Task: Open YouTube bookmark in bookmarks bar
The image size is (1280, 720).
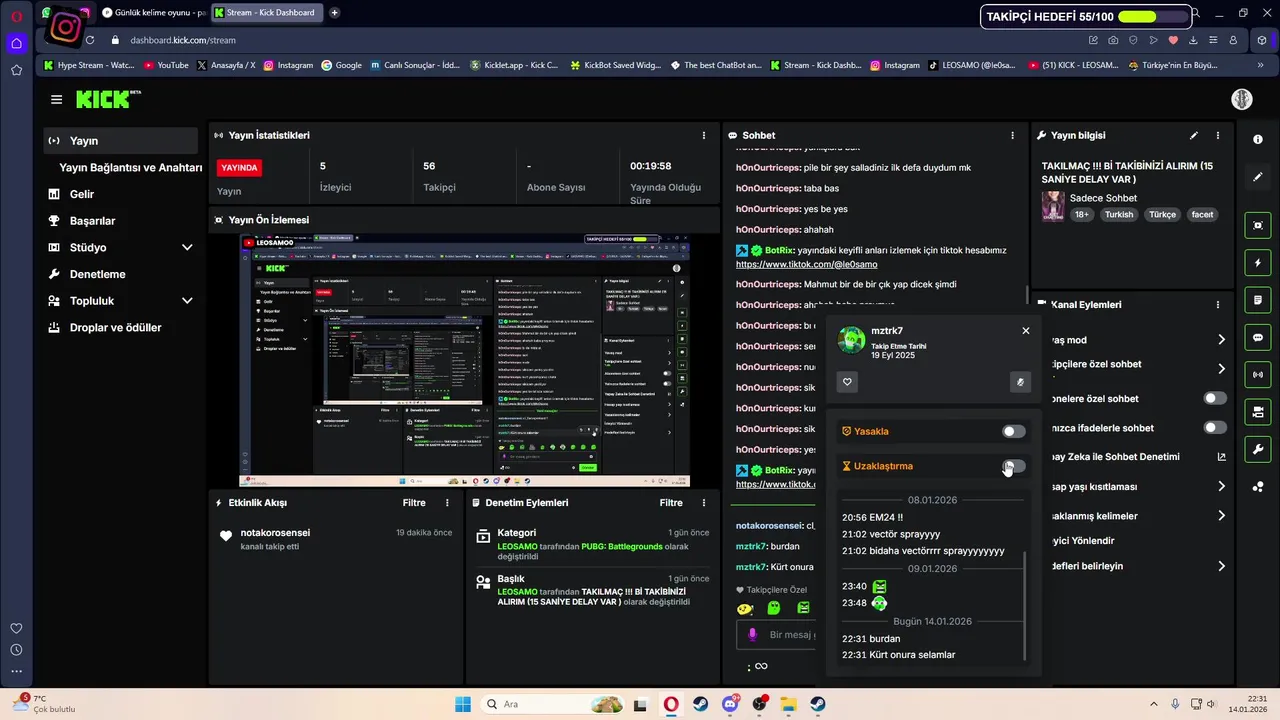Action: pyautogui.click(x=166, y=65)
